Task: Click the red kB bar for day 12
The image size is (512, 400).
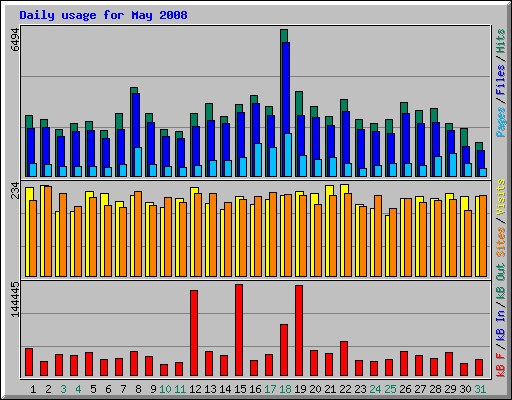Action: click(x=194, y=333)
